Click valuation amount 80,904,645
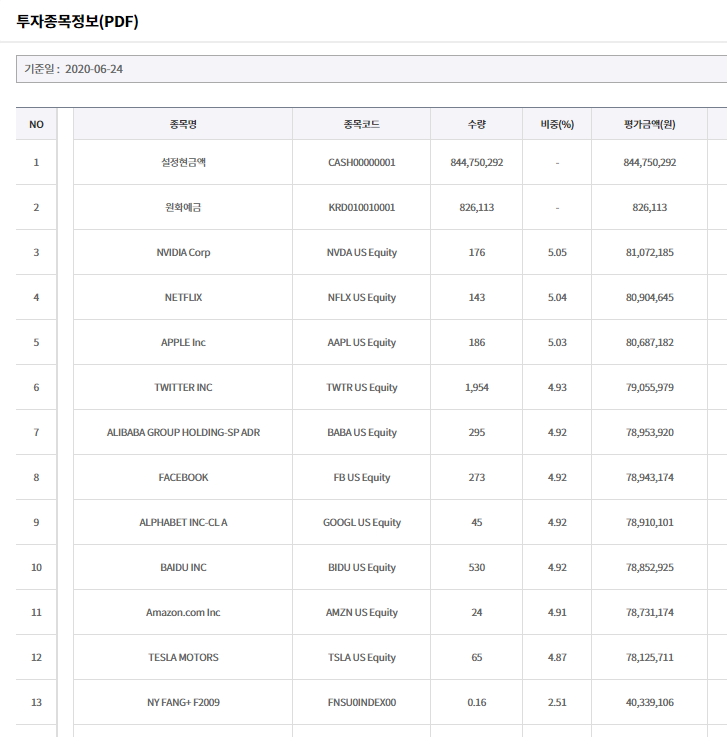Screen dimensions: 727x737 [649, 298]
